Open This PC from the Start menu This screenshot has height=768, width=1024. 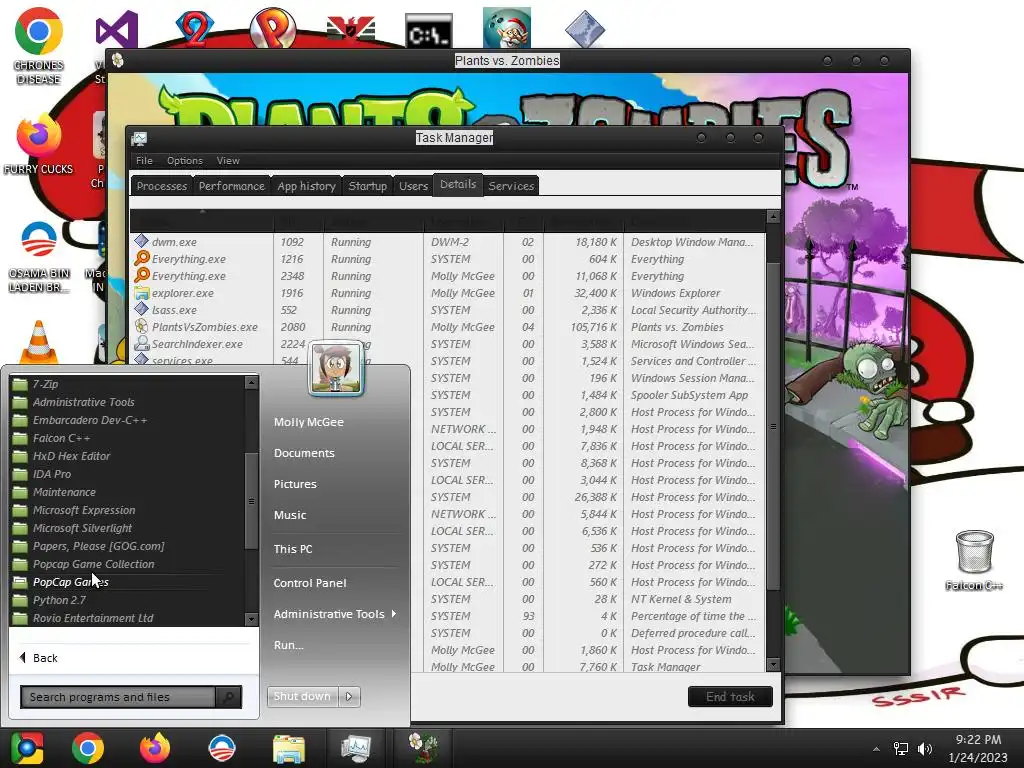[293, 549]
